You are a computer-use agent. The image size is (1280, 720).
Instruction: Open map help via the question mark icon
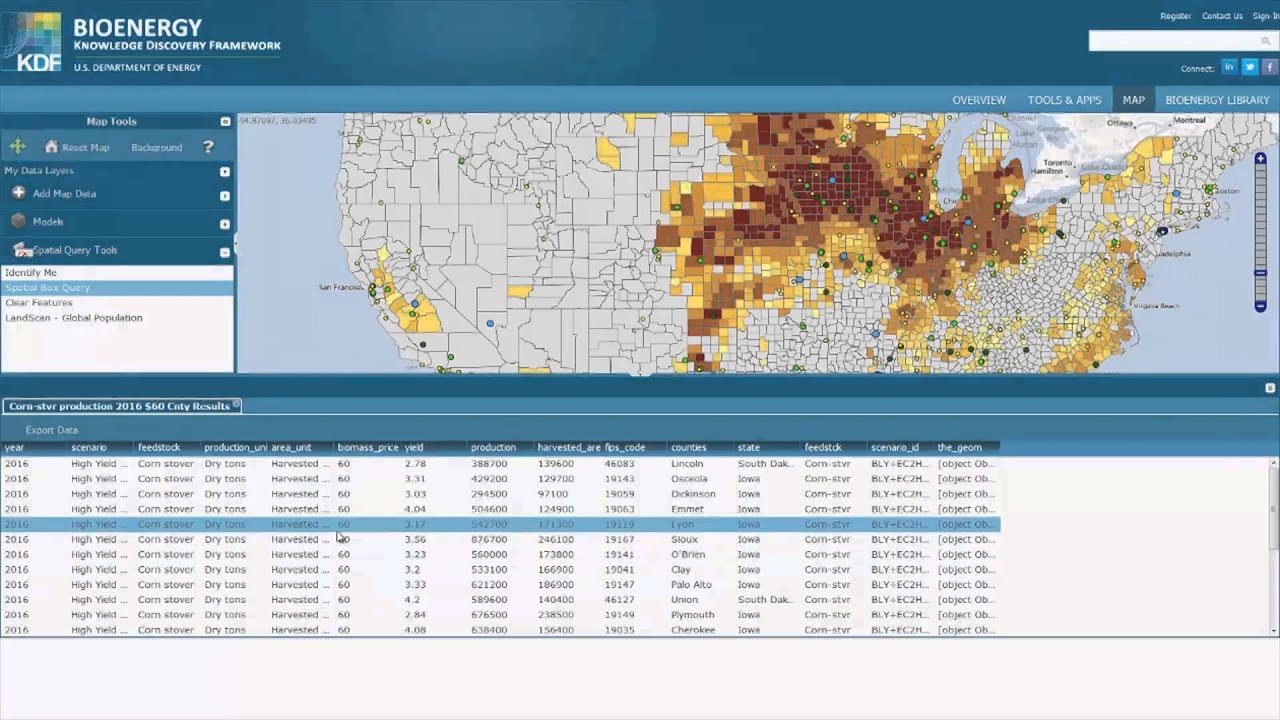click(208, 147)
